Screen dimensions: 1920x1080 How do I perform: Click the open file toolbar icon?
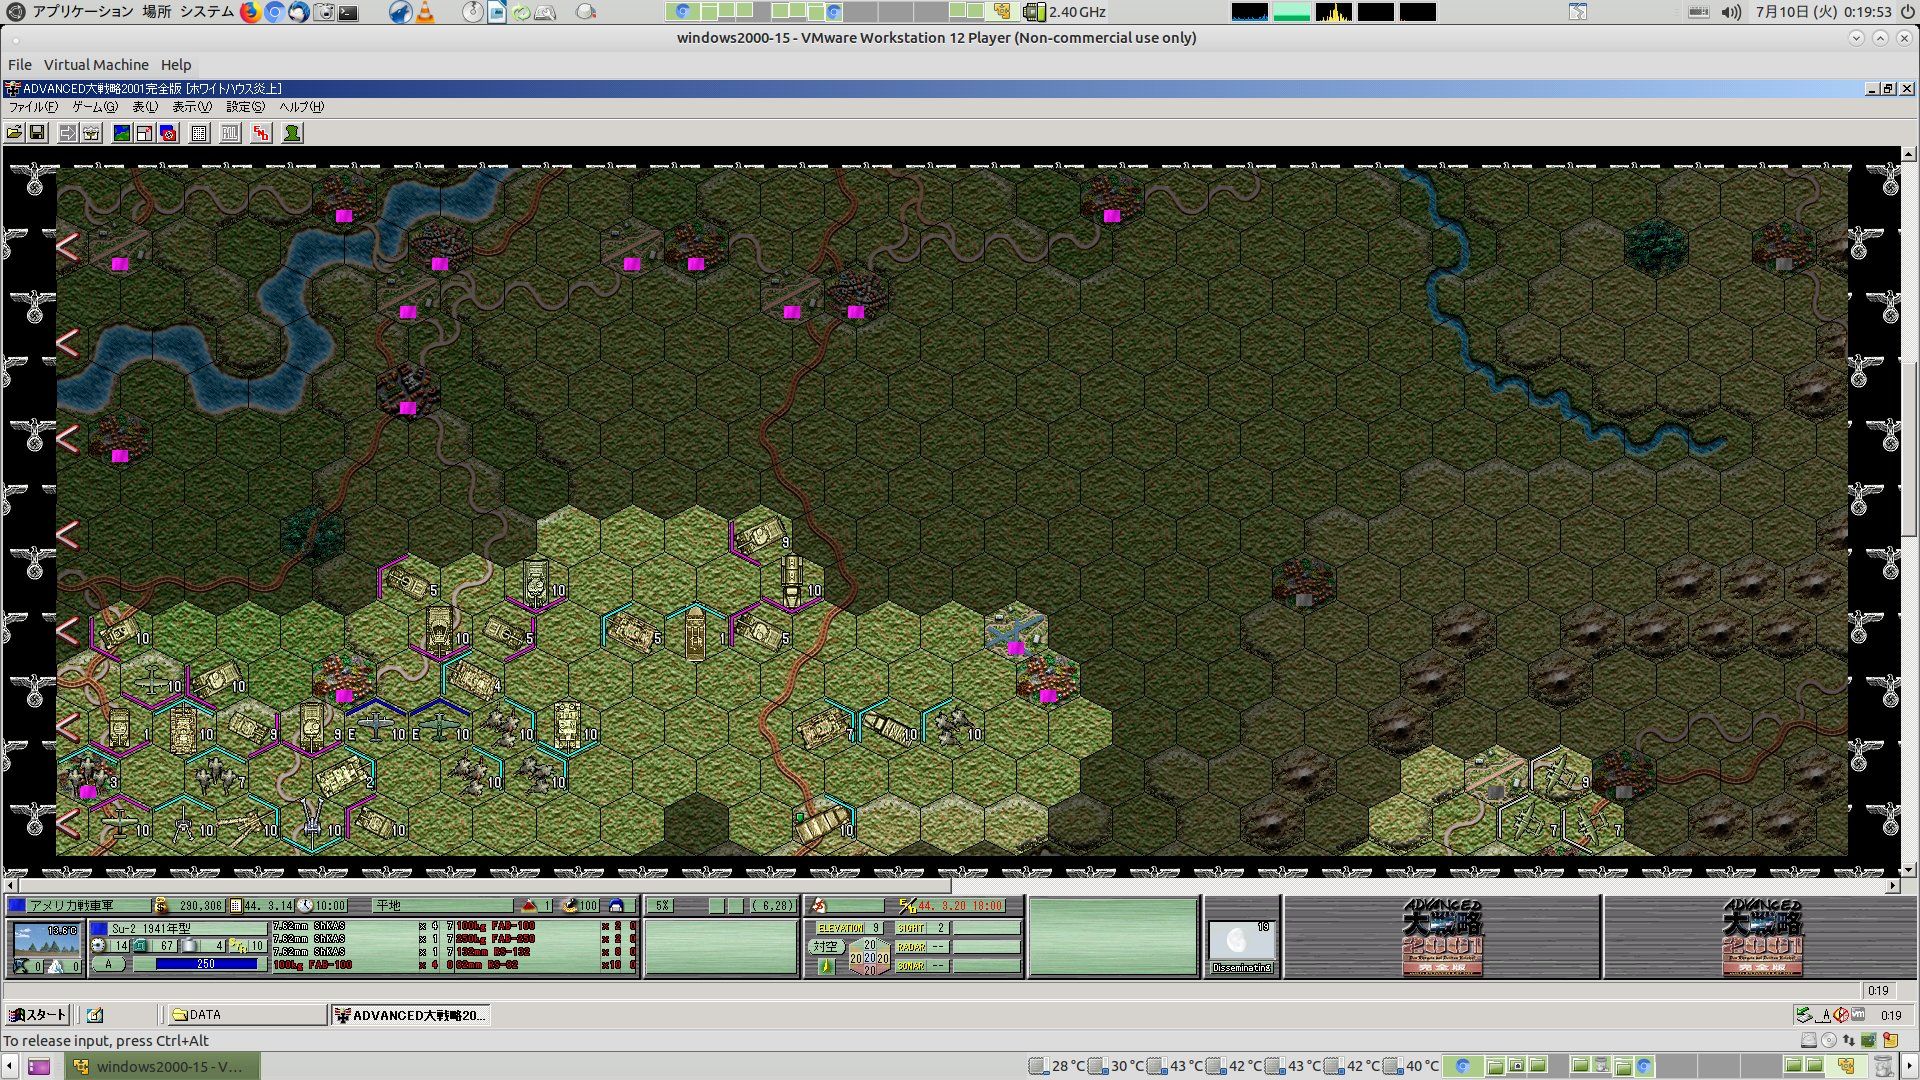click(14, 133)
